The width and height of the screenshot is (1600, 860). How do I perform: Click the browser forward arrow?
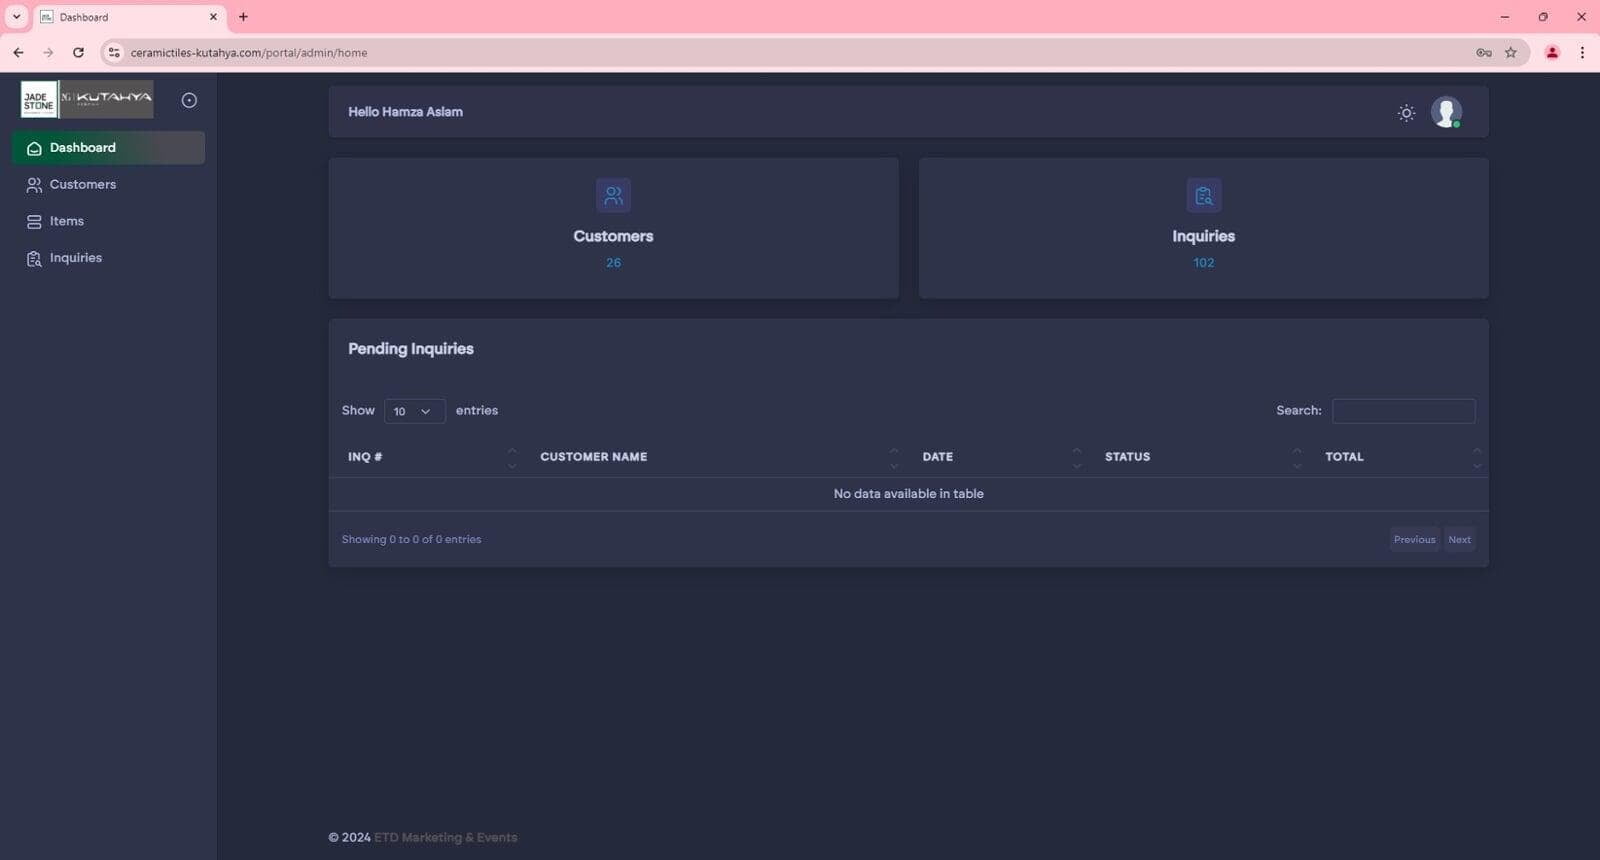[x=48, y=53]
